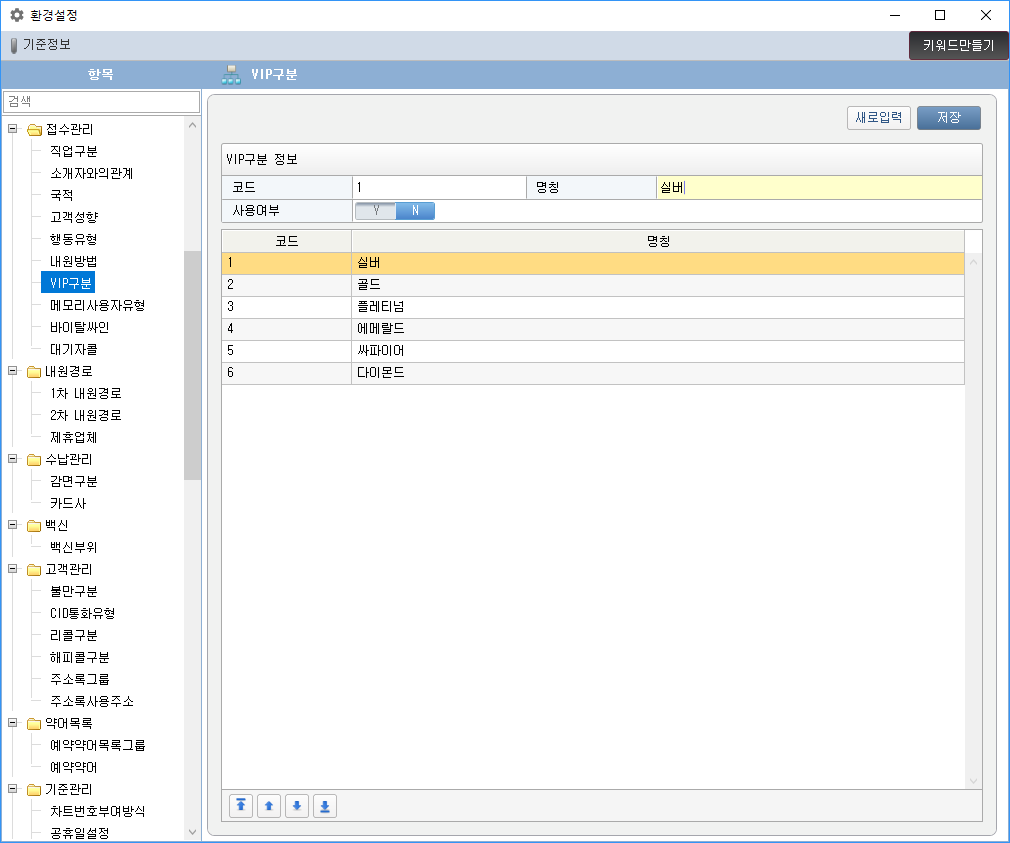Click the 접수관리 folder icon
This screenshot has height=843, width=1010.
click(x=34, y=129)
